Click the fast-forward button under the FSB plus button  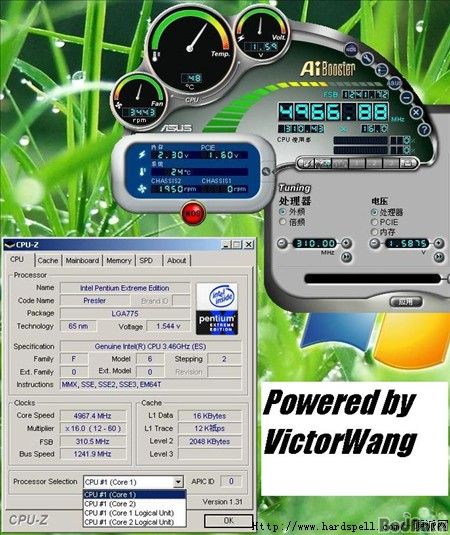point(347,257)
